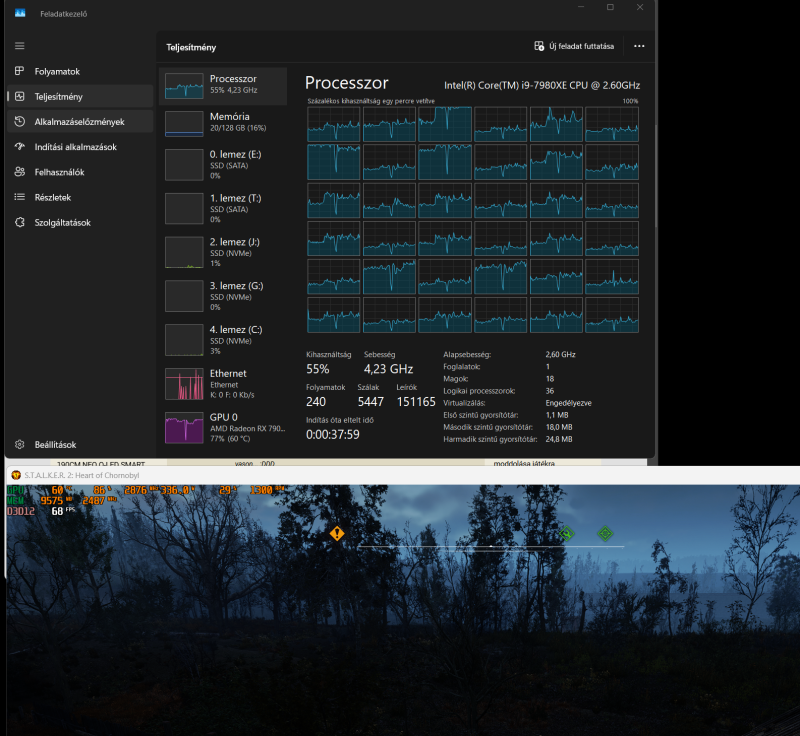Viewport: 800px width, 736px height.
Task: Click the 68 FPS overlay counter
Action: pyautogui.click(x=63, y=511)
